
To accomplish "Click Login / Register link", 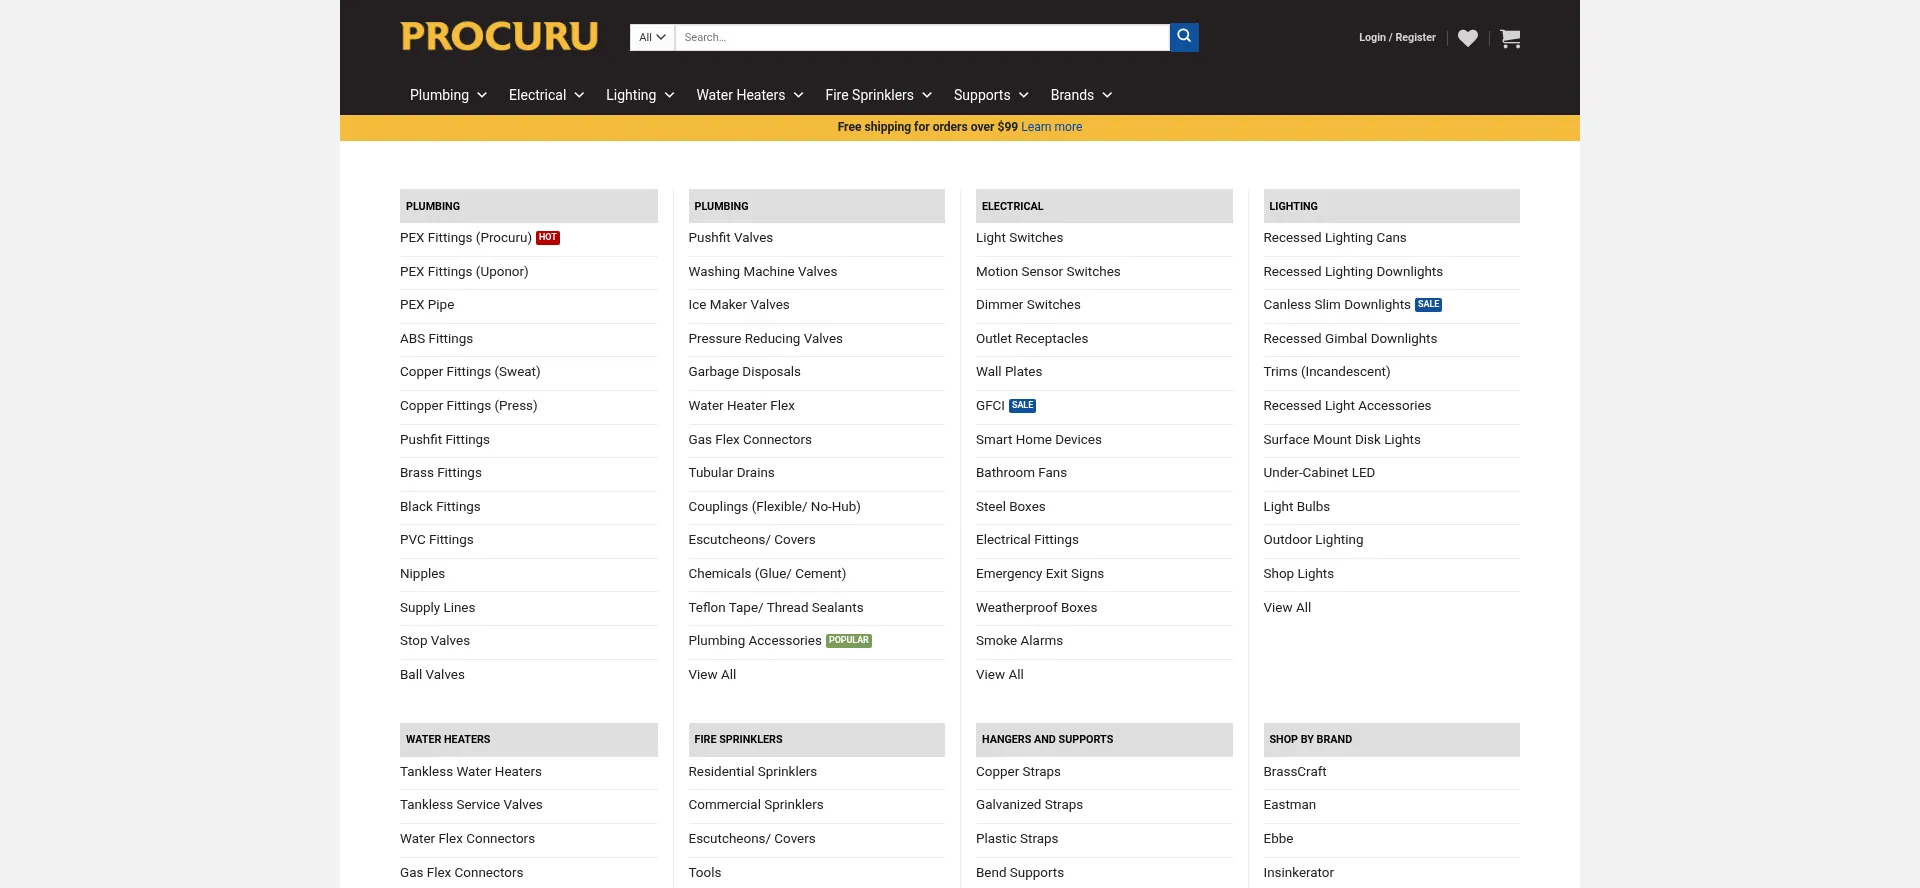I will tap(1397, 37).
